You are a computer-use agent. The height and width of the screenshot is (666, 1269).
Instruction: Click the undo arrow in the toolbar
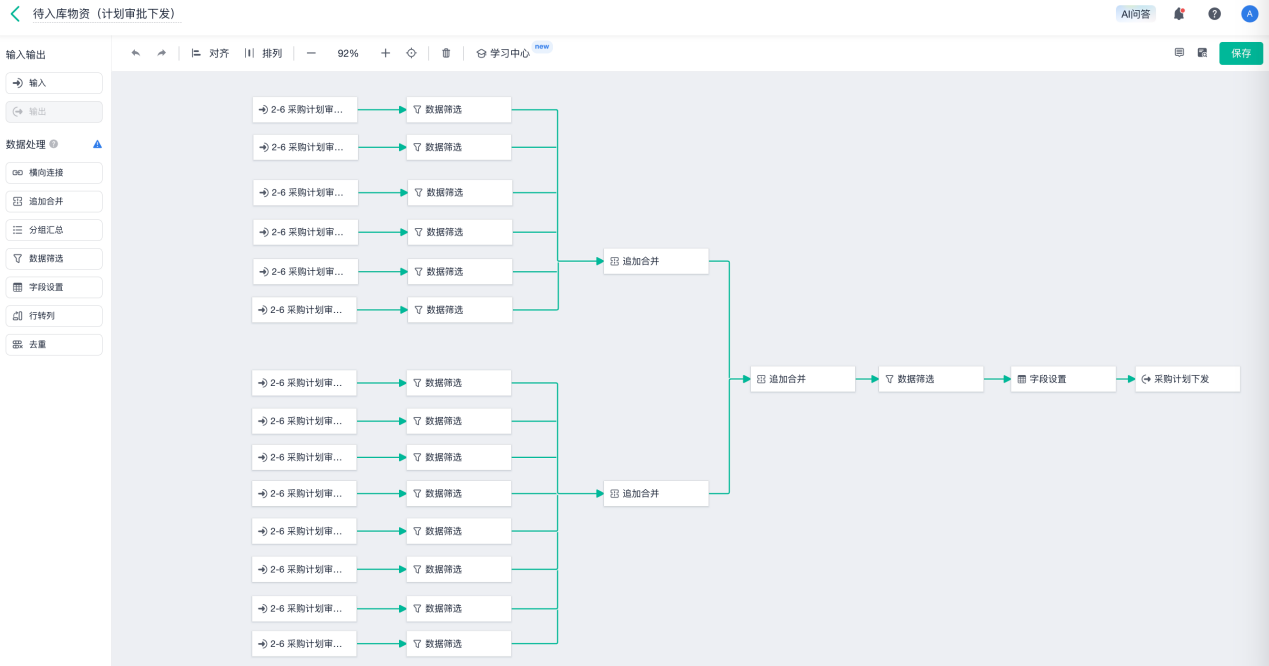136,53
